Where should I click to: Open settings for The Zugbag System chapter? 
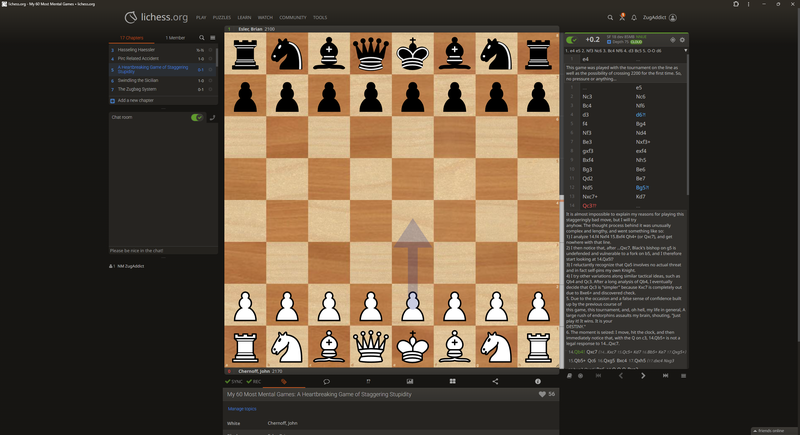point(210,89)
